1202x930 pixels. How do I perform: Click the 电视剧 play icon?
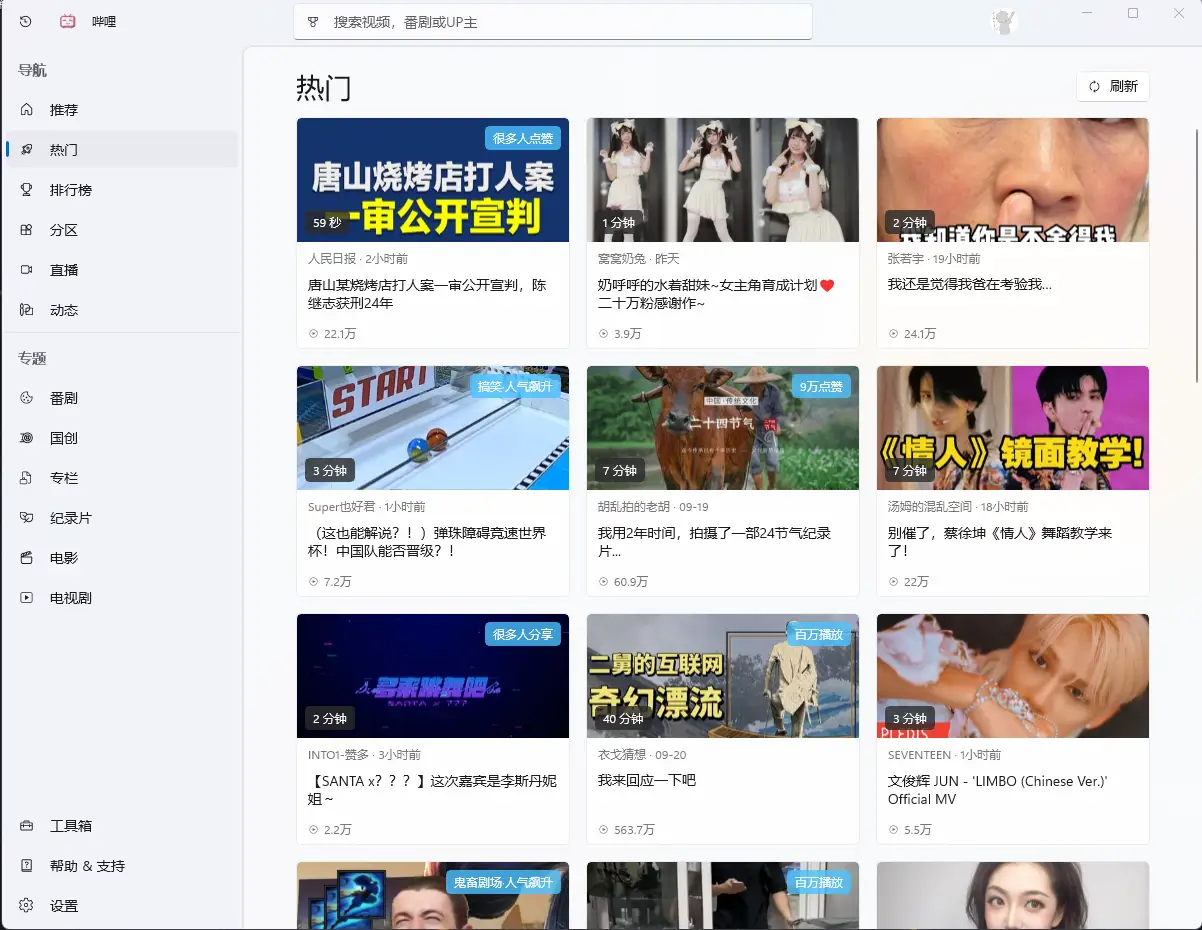tap(27, 598)
